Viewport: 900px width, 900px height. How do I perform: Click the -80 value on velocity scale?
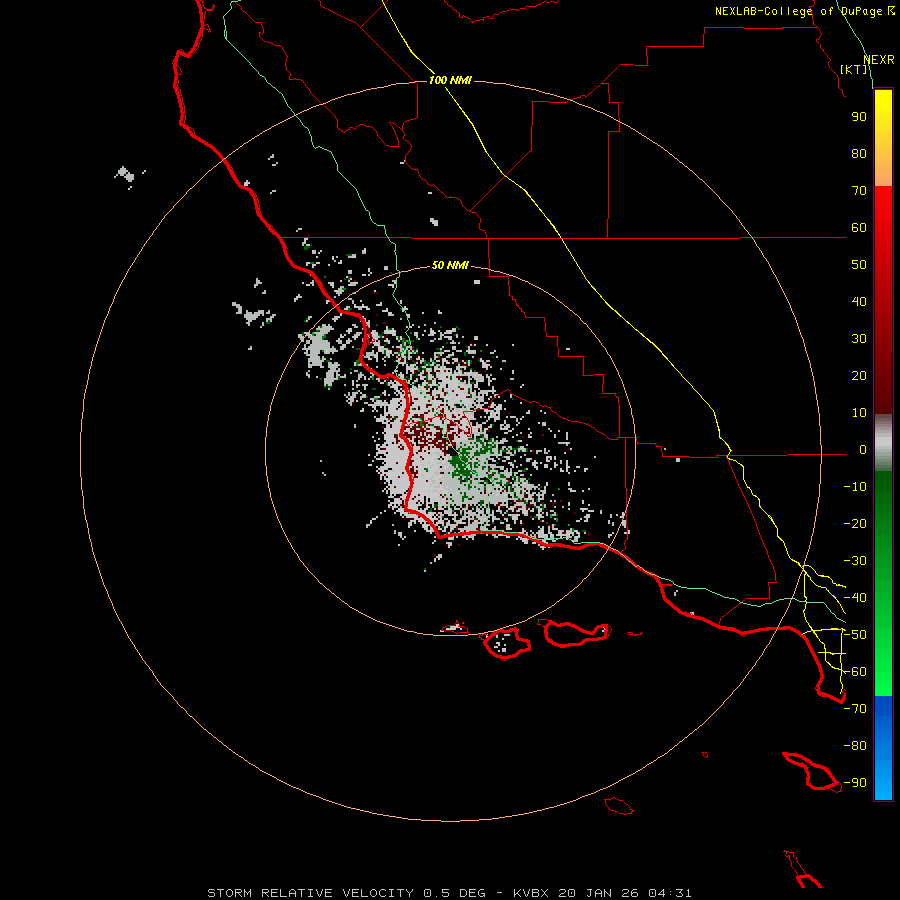coord(855,746)
